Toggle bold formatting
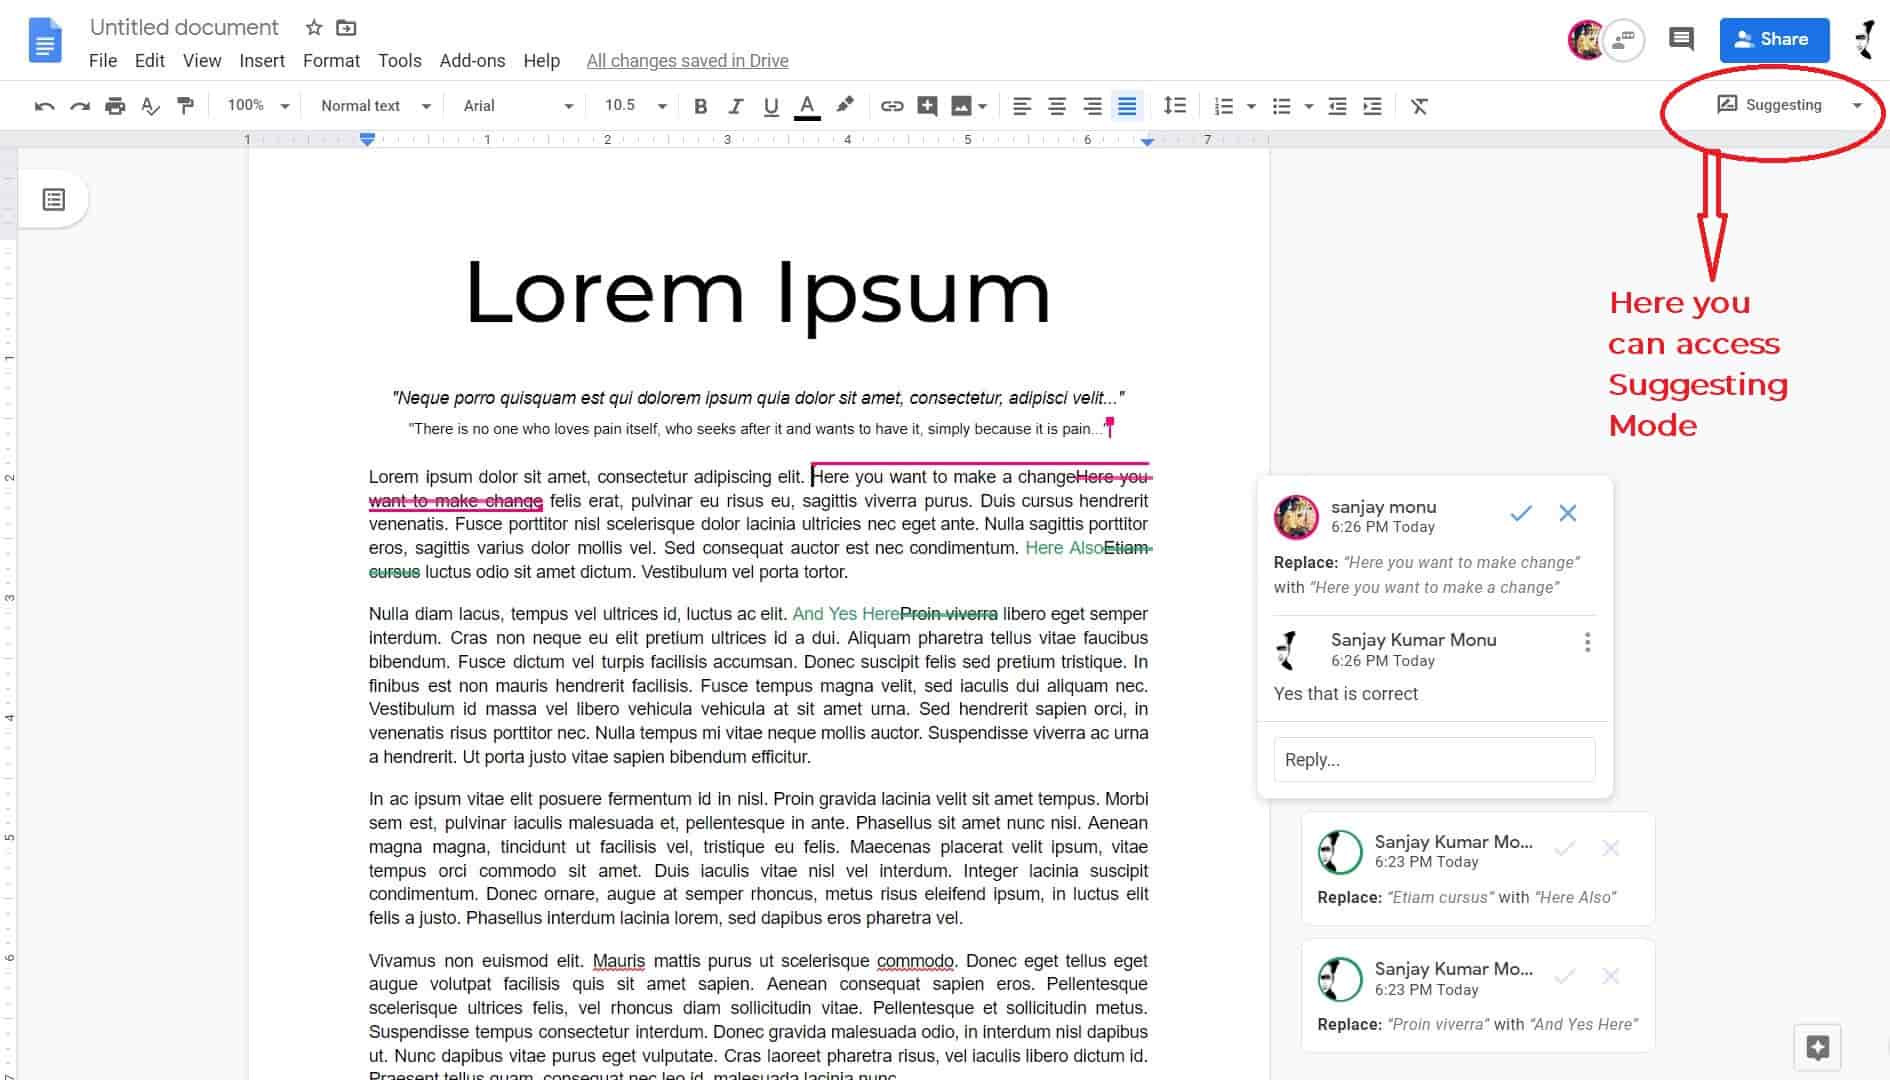The height and width of the screenshot is (1080, 1890). (700, 106)
